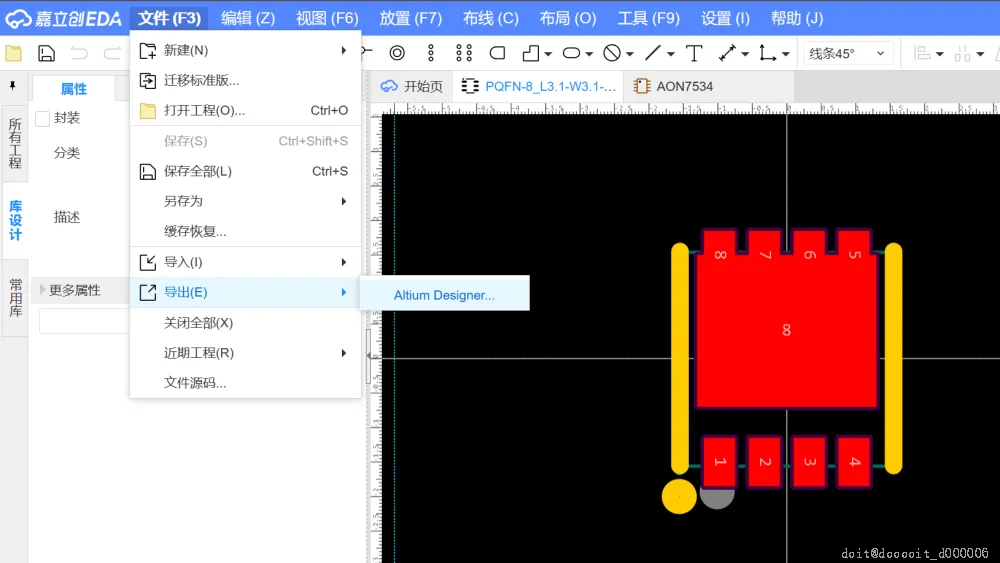This screenshot has width=1000, height=563.
Task: Choose 新建(N) from the file menu
Action: [246, 50]
